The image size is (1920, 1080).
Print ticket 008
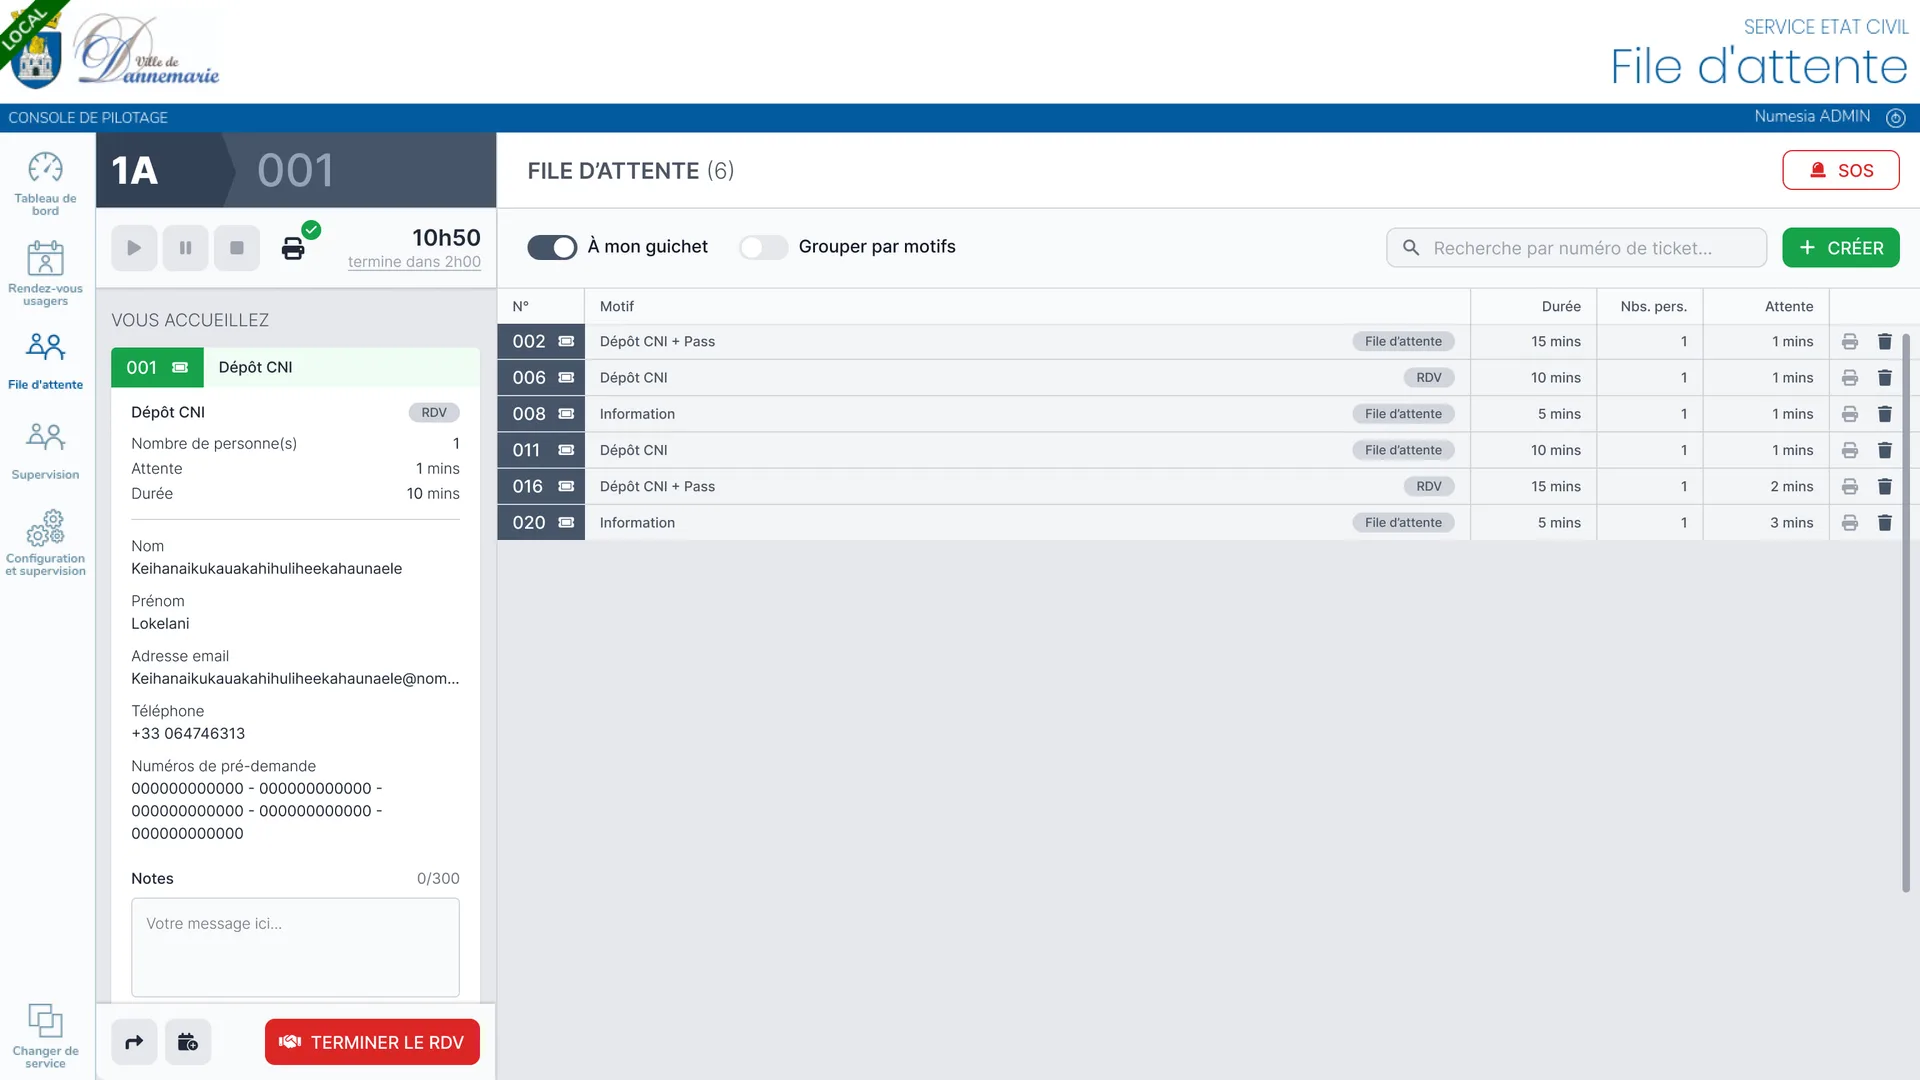click(1850, 414)
